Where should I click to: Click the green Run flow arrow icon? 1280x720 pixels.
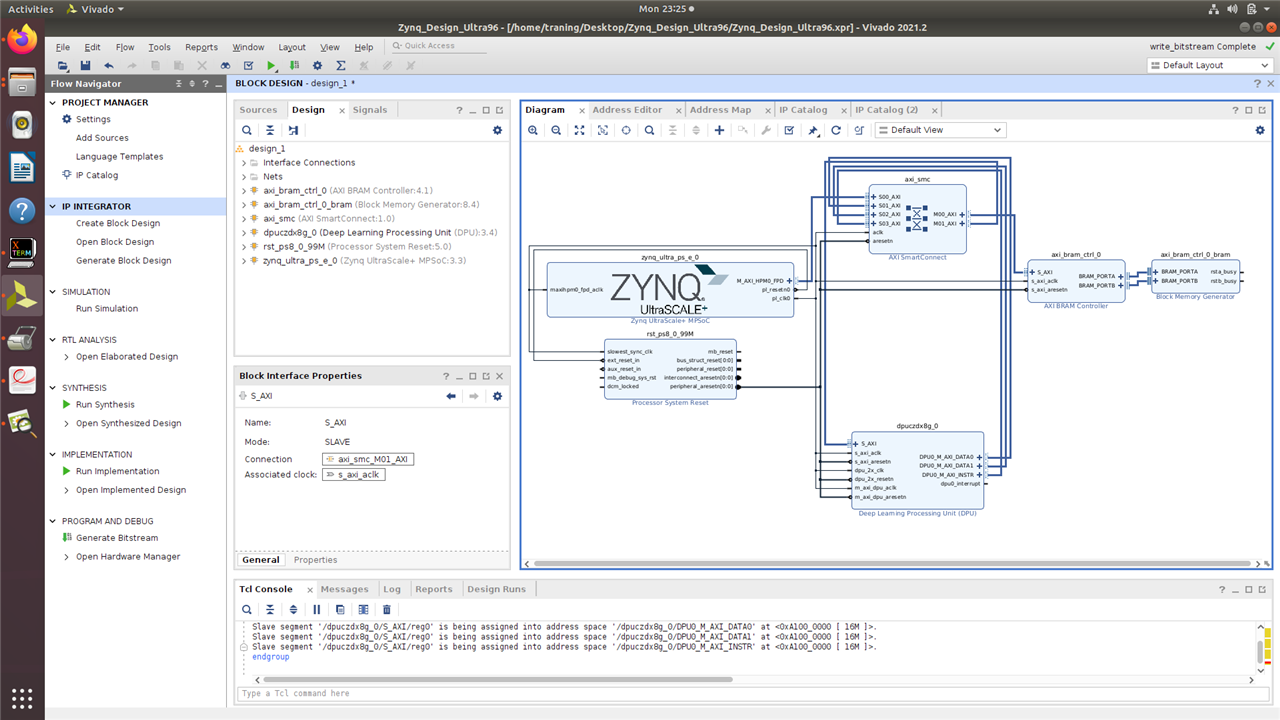[271, 65]
